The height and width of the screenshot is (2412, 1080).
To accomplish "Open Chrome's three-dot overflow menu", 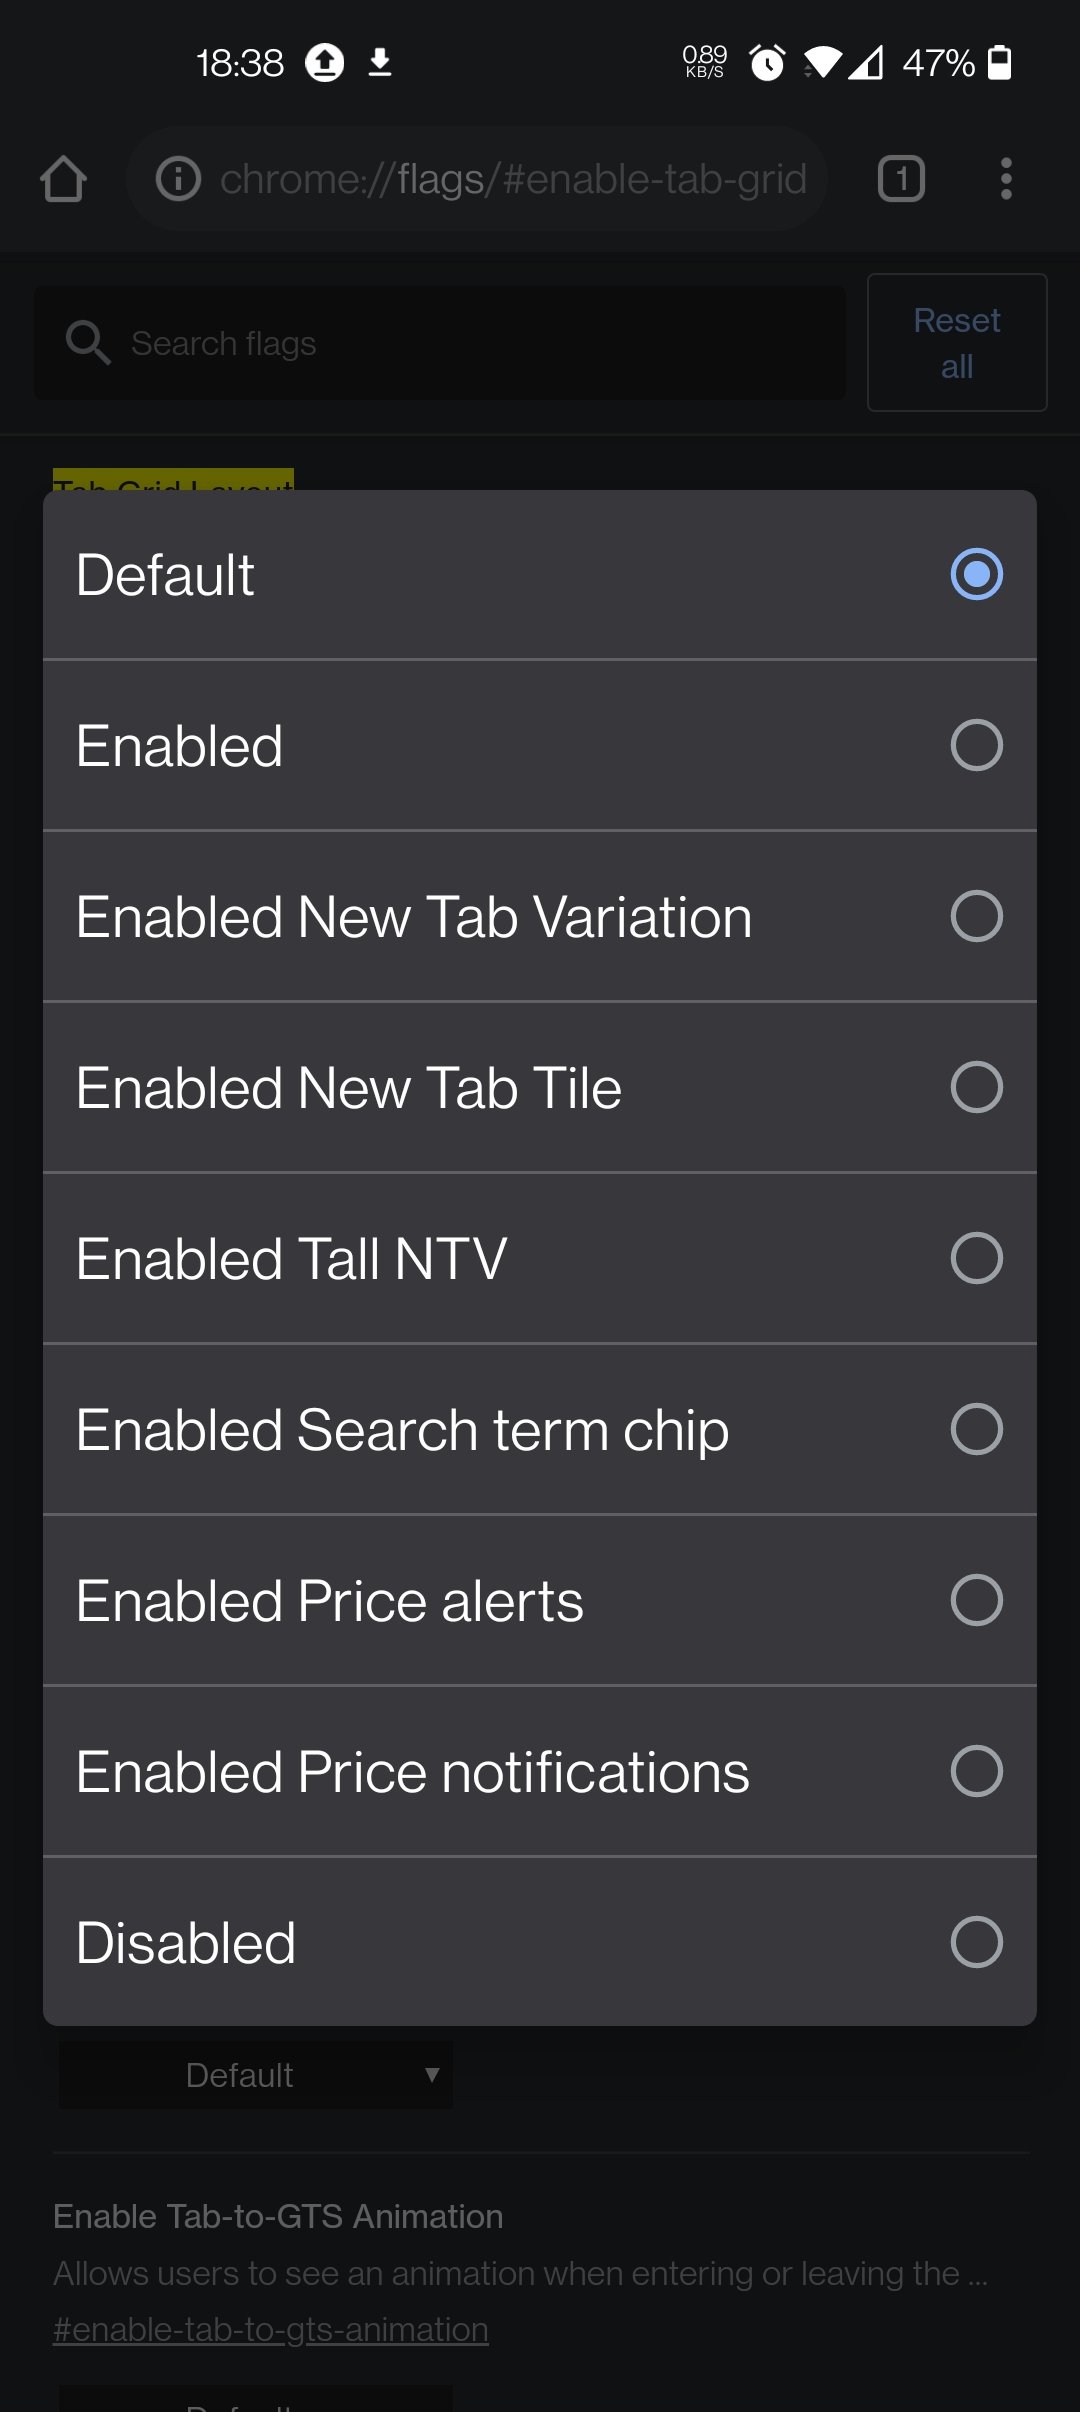I will (1006, 180).
